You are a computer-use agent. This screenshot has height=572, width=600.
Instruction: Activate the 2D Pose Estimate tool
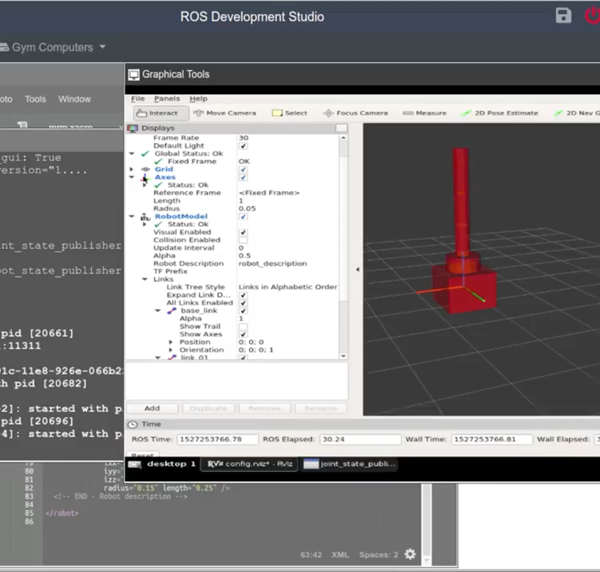click(x=500, y=113)
